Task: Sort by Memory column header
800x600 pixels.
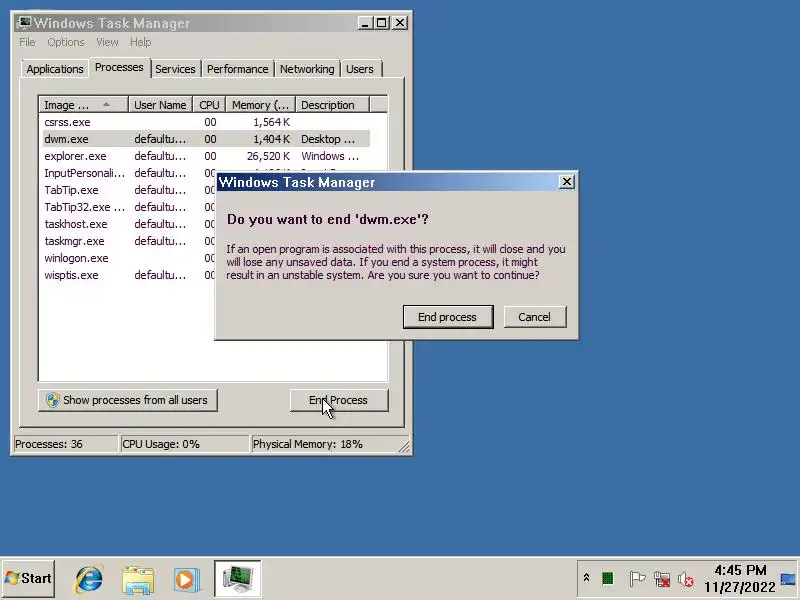Action: [261, 105]
